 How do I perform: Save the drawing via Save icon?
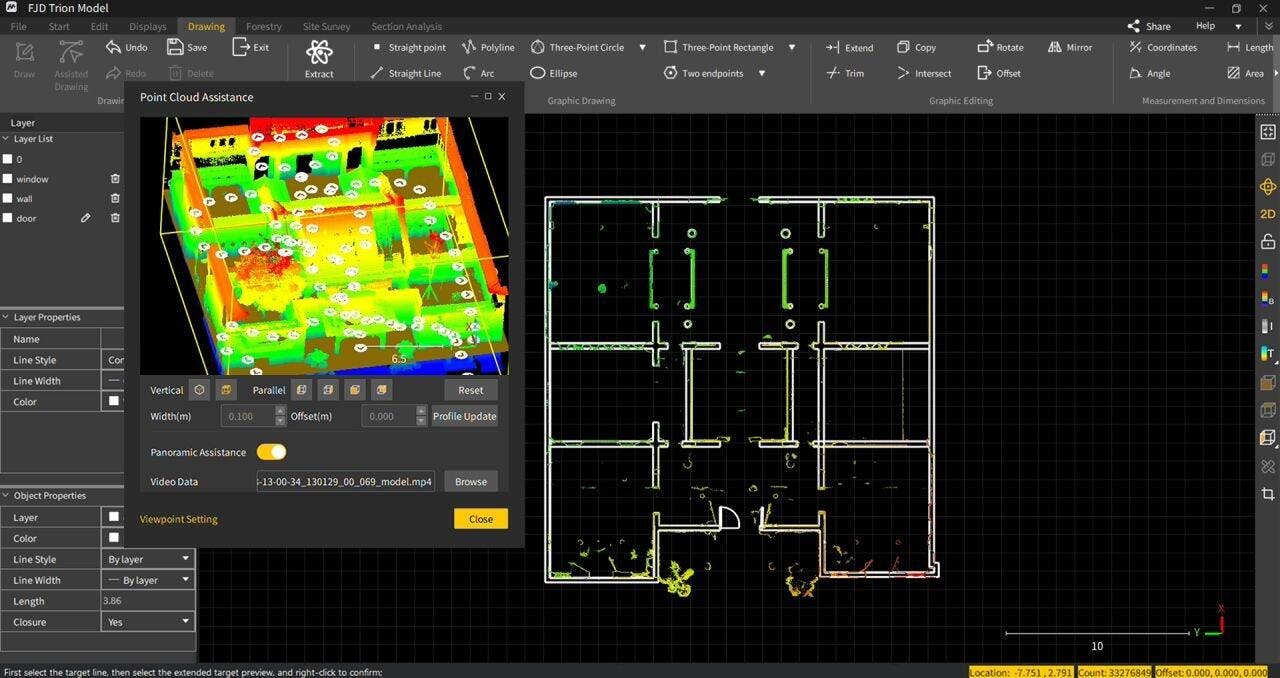(187, 47)
